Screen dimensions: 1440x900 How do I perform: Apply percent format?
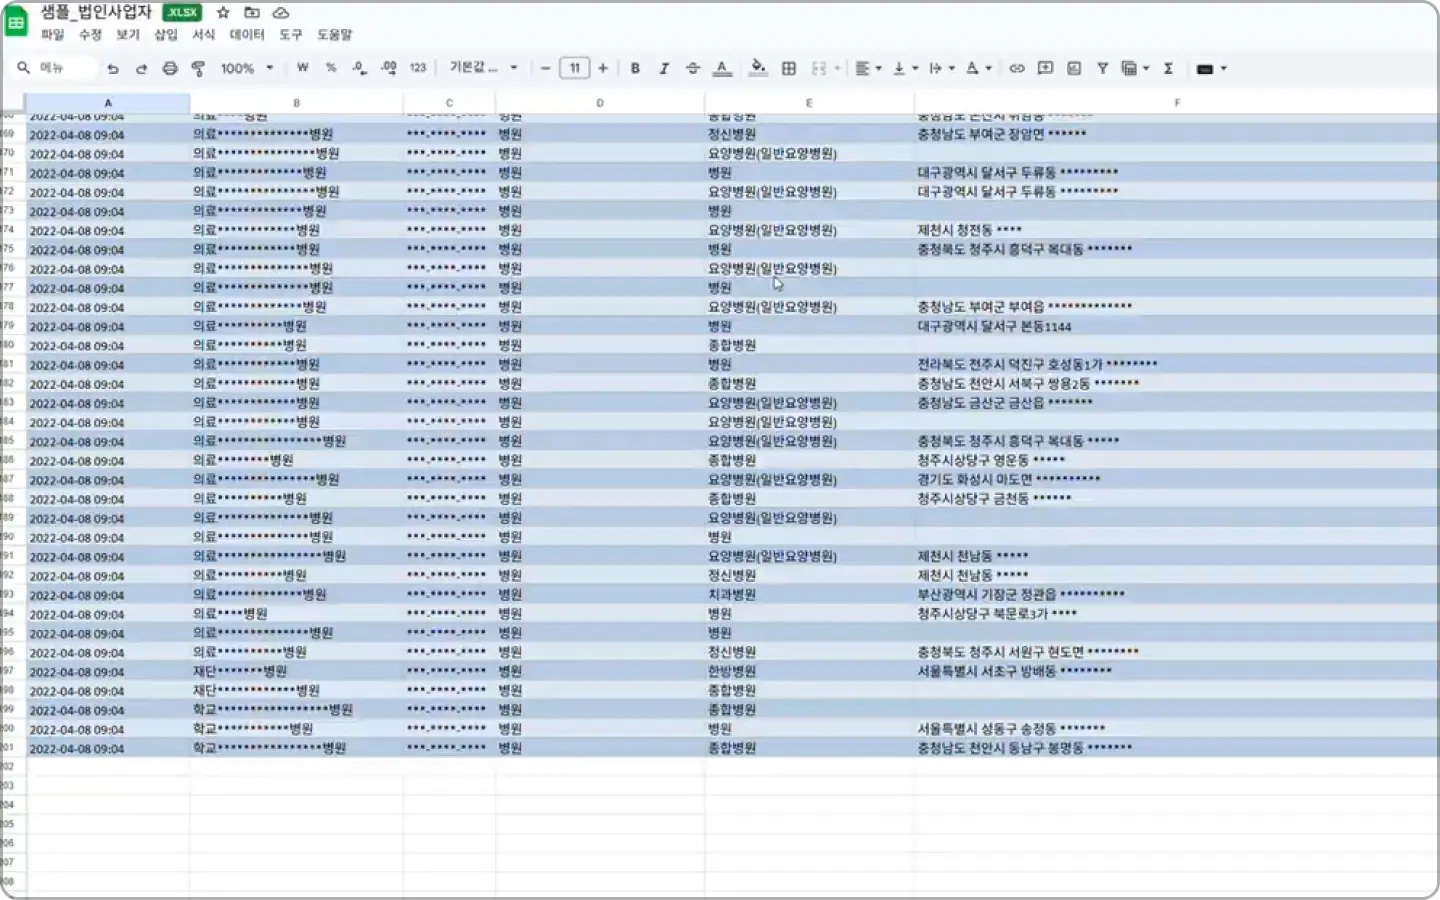(x=331, y=68)
